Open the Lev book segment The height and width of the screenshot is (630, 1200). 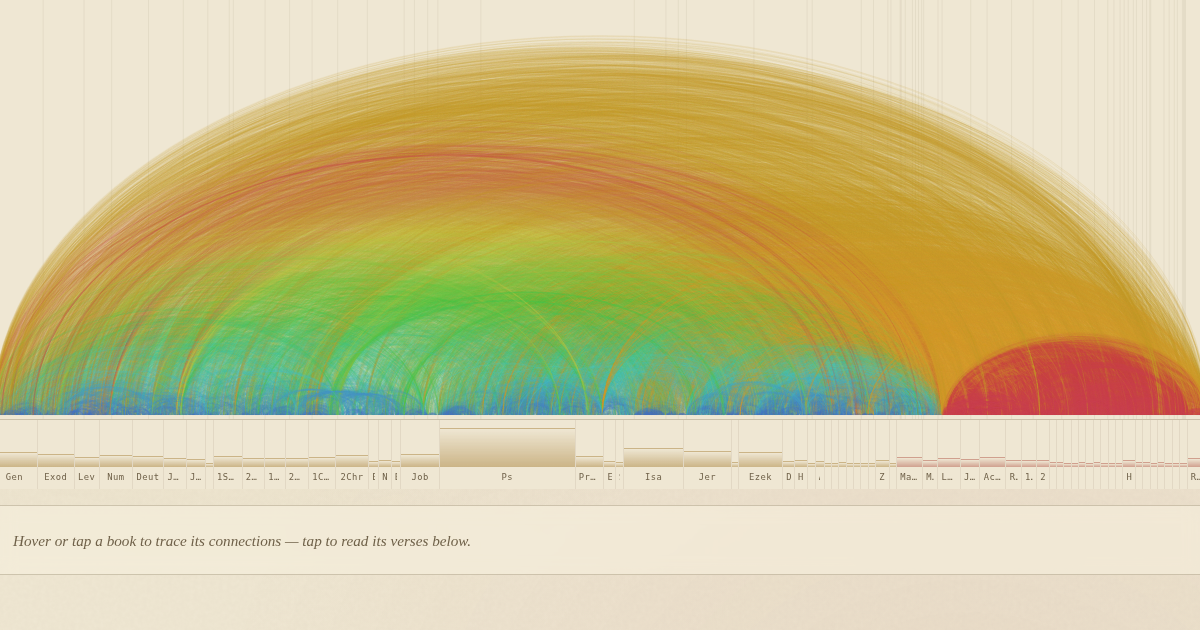[x=87, y=454]
